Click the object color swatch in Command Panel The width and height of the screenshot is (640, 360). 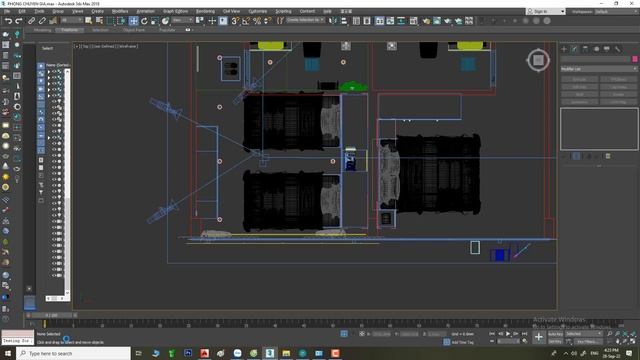tap(635, 59)
